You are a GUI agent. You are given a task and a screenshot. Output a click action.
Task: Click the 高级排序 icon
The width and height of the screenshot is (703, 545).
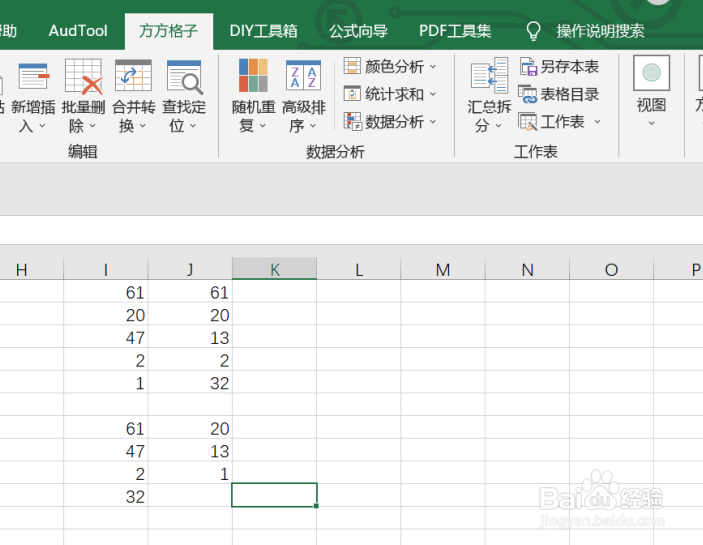[x=304, y=75]
